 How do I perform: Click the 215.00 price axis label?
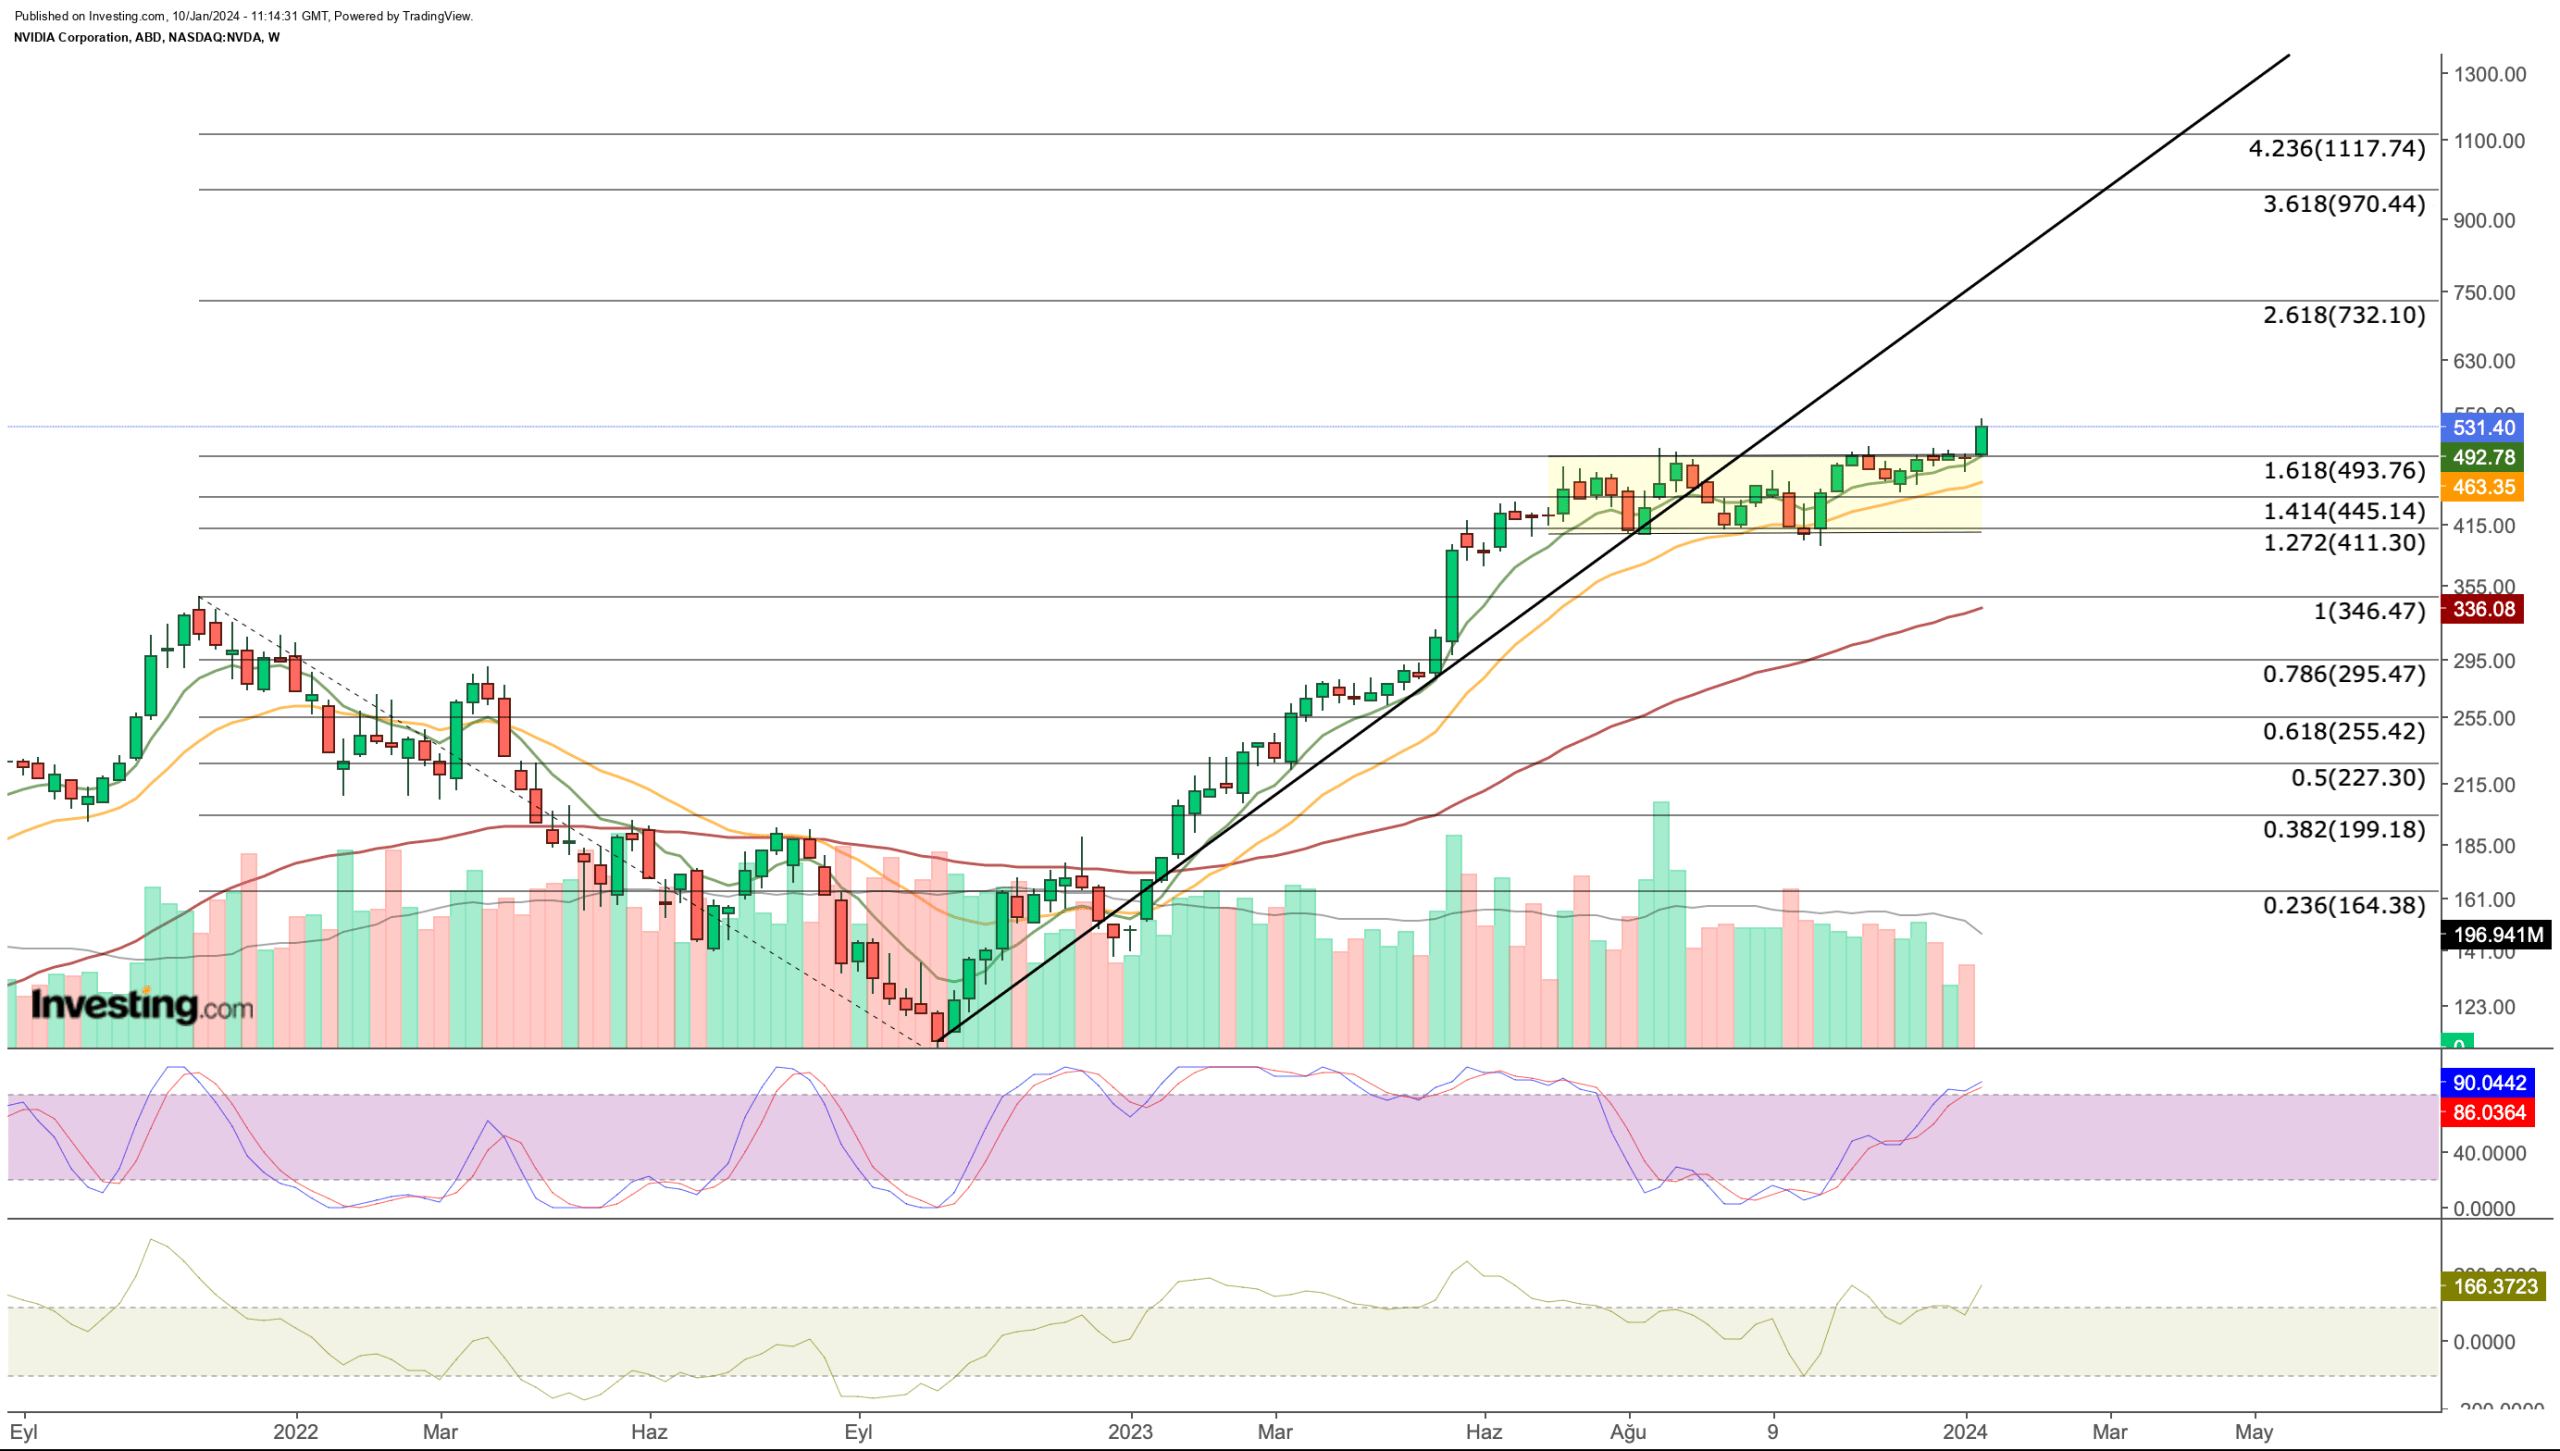click(2484, 785)
